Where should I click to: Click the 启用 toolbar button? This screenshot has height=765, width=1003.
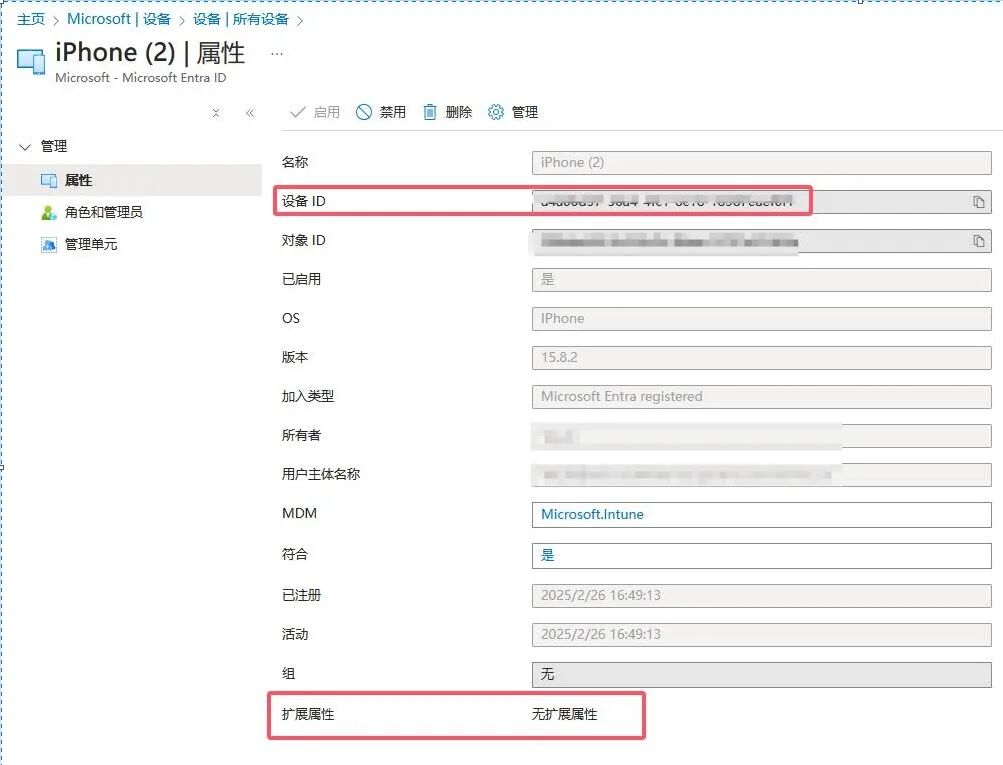(x=315, y=113)
